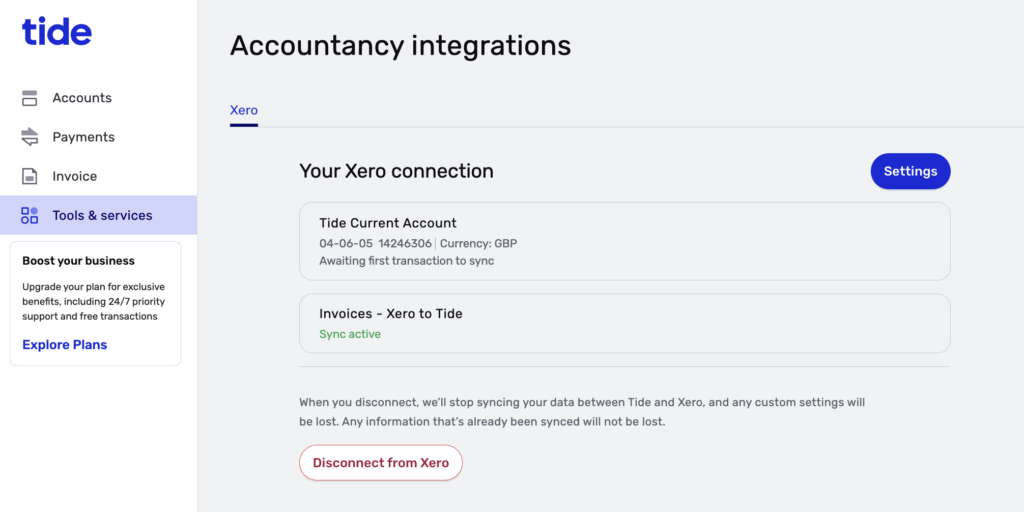Click the Accounts card icon
This screenshot has width=1024, height=512.
(x=29, y=98)
